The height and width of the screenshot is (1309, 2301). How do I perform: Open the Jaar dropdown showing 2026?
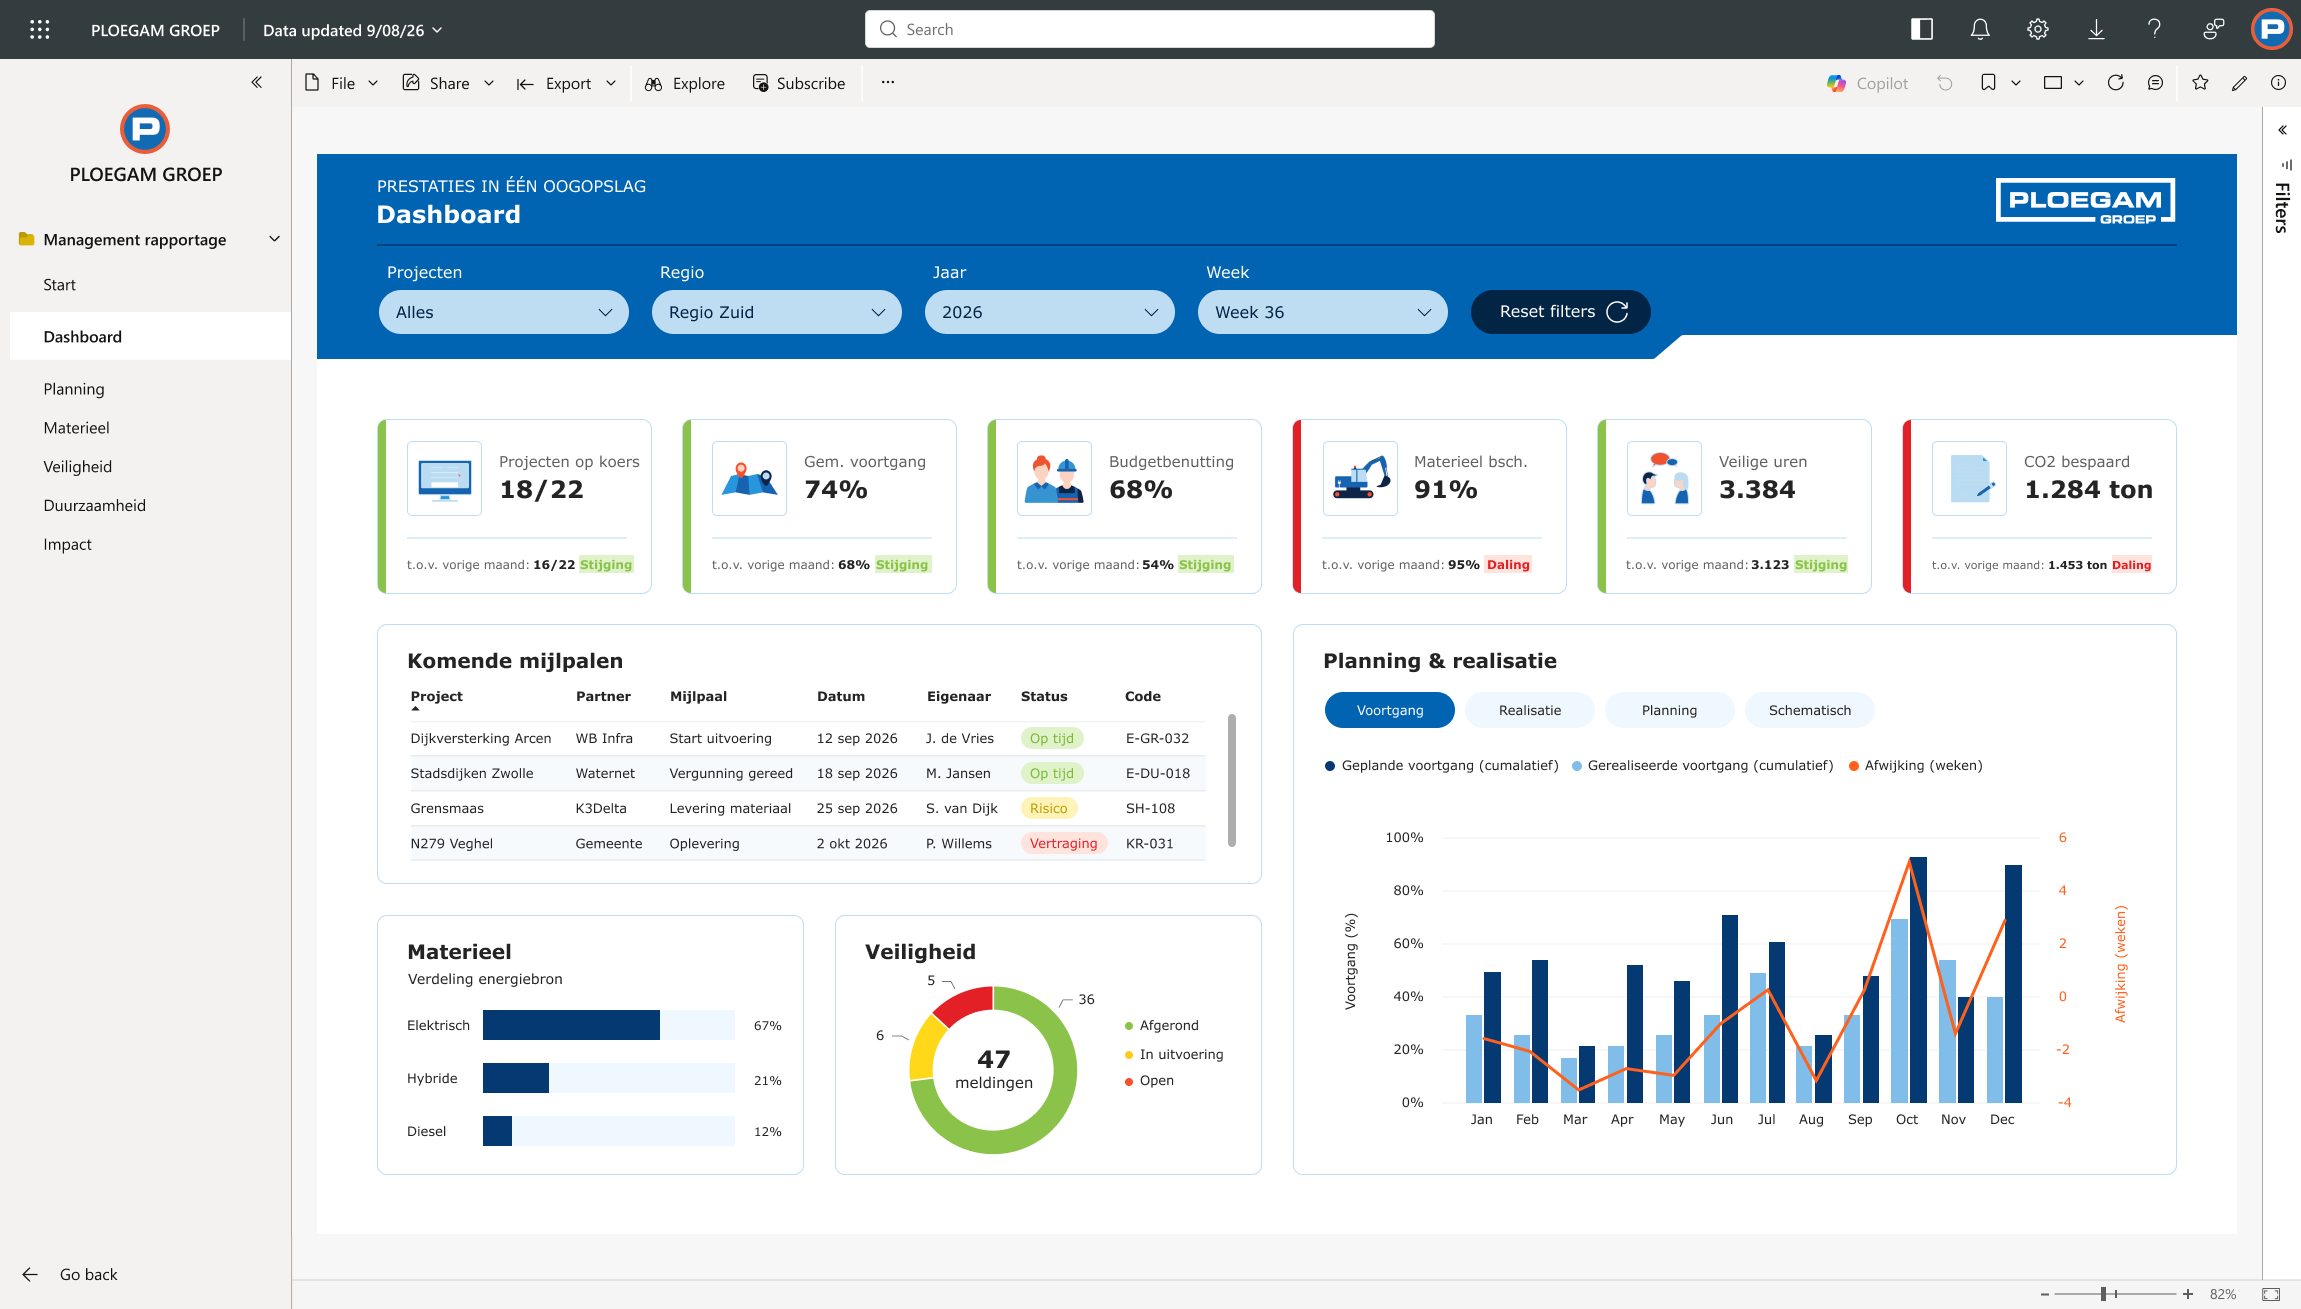1050,312
